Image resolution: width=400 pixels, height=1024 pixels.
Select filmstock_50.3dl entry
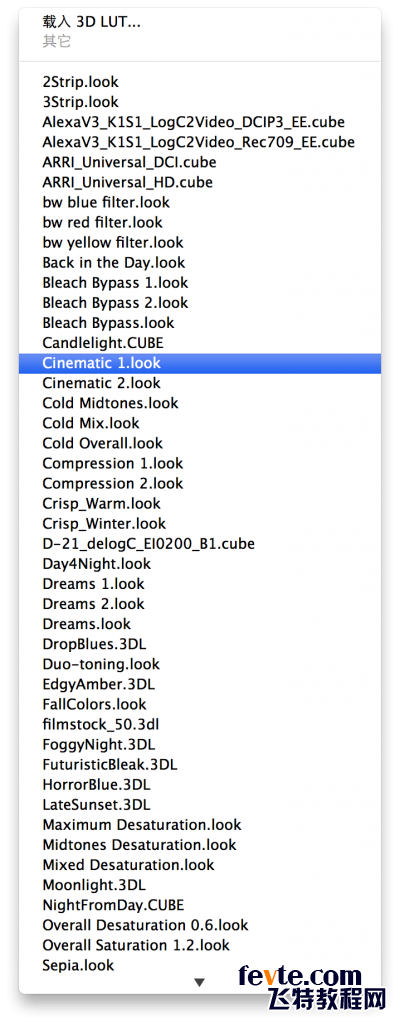199,724
